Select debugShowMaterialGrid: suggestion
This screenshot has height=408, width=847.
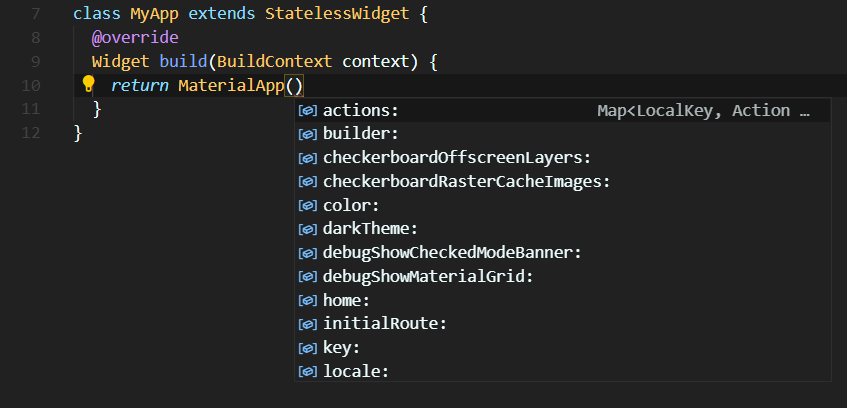point(562,277)
